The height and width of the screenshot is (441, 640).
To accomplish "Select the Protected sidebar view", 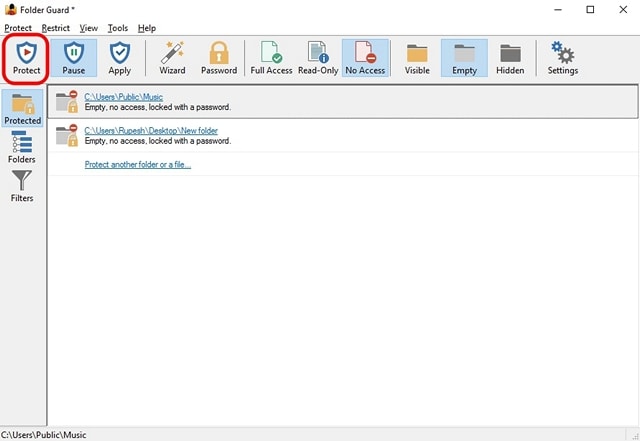I will point(22,108).
